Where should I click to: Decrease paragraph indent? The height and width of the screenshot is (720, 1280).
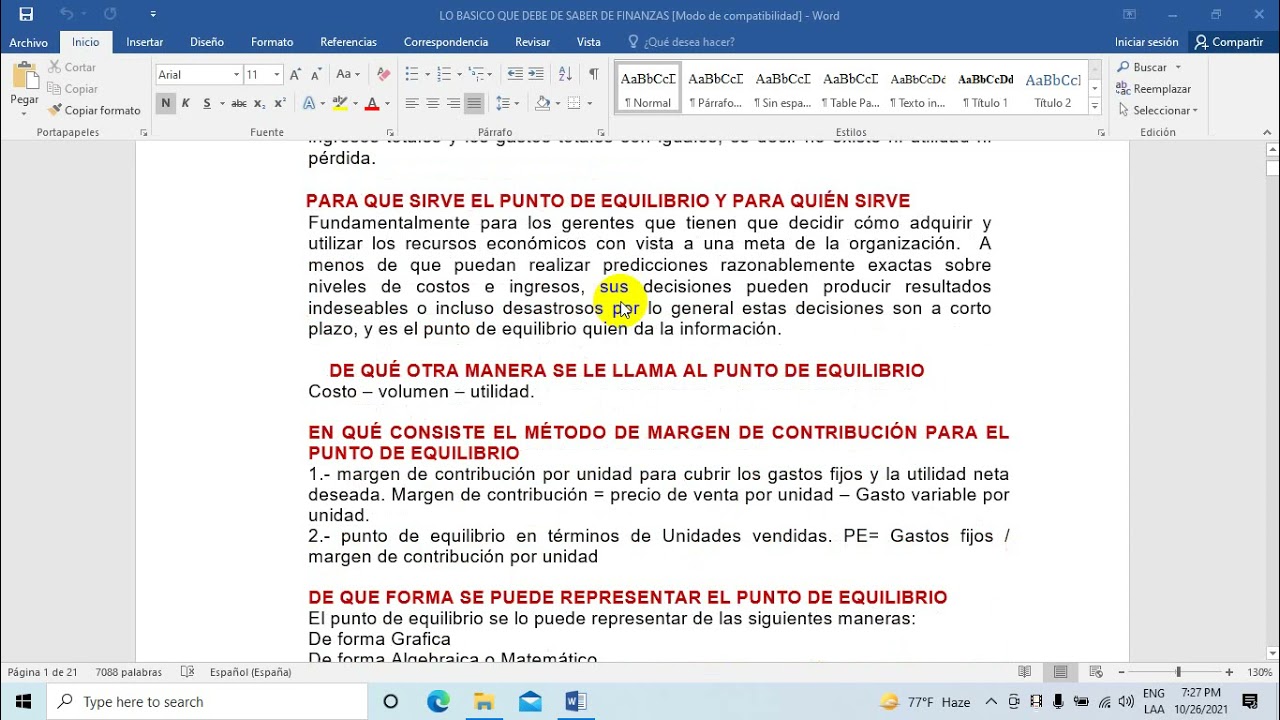[515, 74]
